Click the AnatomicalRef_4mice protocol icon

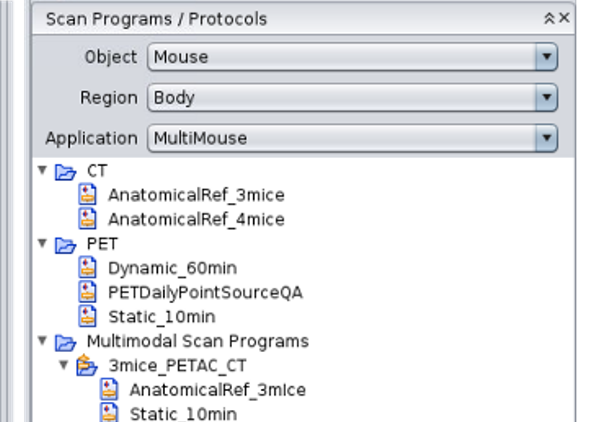[88, 219]
